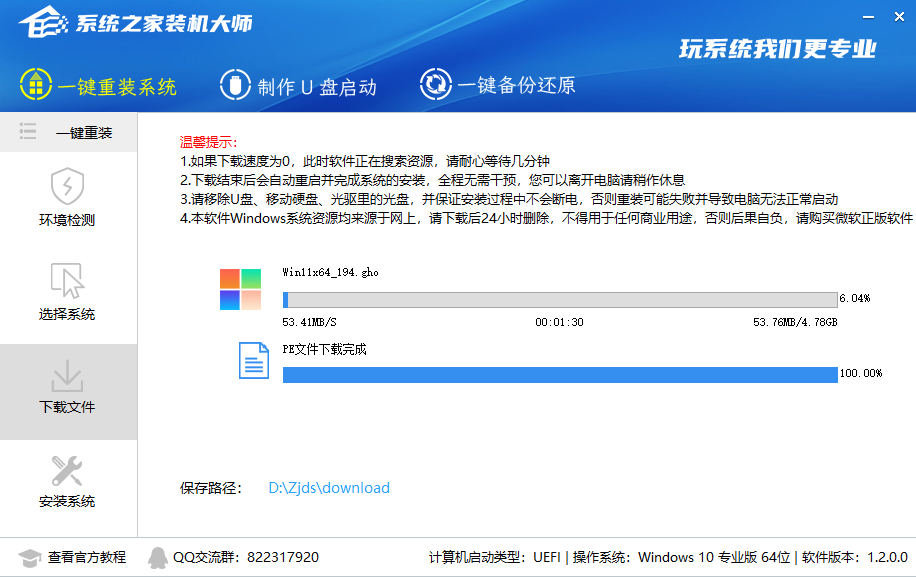This screenshot has height=577, width=916.
Task: Click the Win11 download progress bar
Action: click(x=560, y=299)
